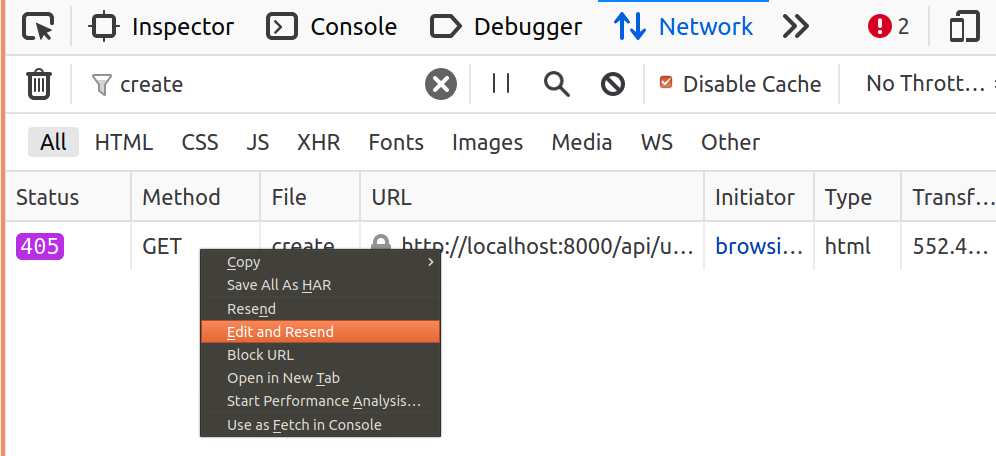Viewport: 996px width, 456px height.
Task: Expand the Copy submenu
Action: coord(320,262)
